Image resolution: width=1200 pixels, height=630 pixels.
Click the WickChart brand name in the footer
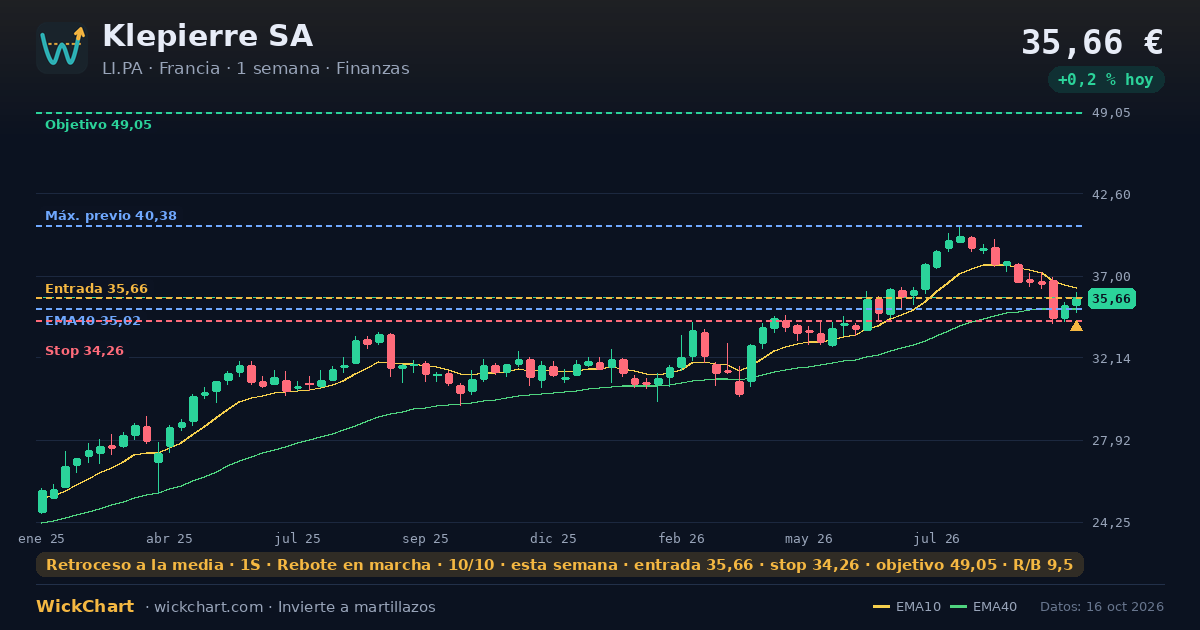point(85,607)
